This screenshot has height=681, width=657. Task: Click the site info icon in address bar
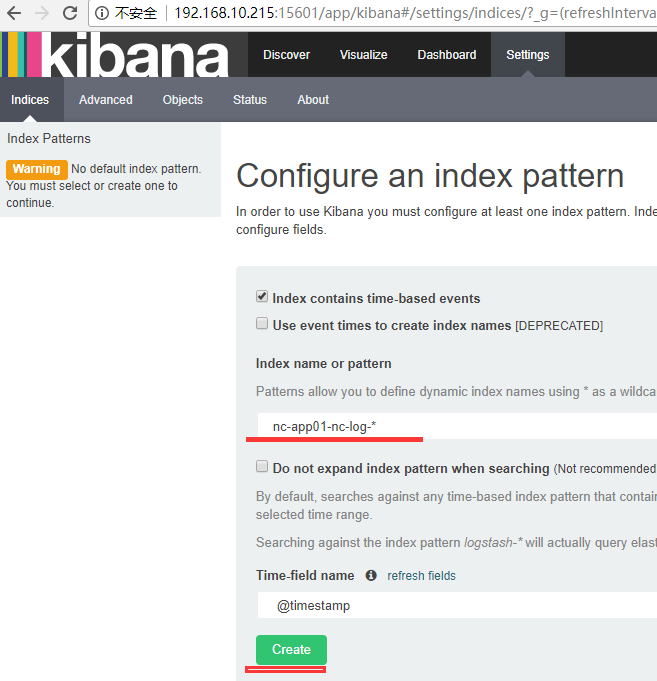(102, 13)
